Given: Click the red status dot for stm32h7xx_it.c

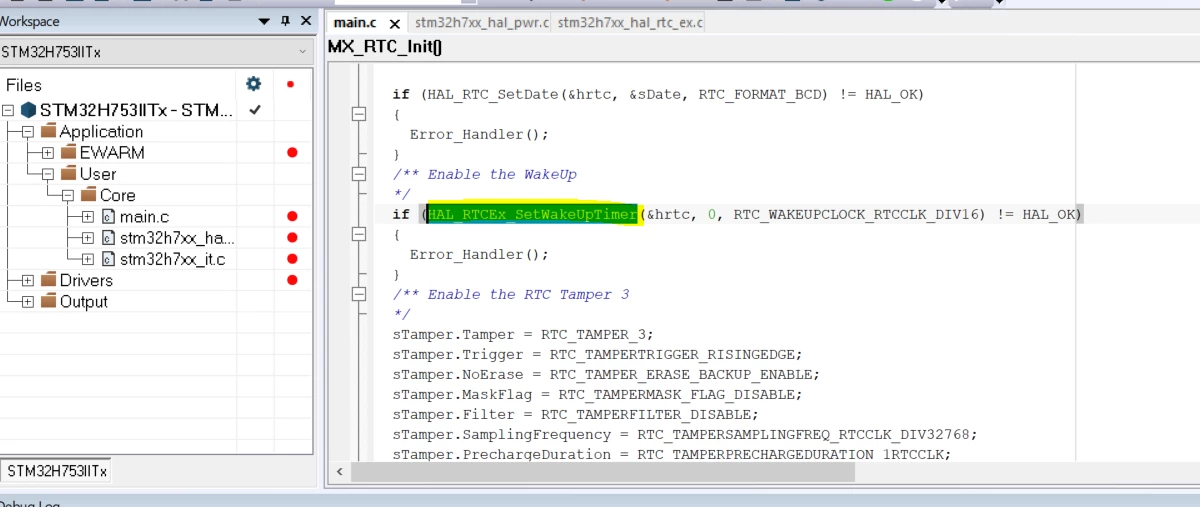Looking at the screenshot, I should coord(292,259).
